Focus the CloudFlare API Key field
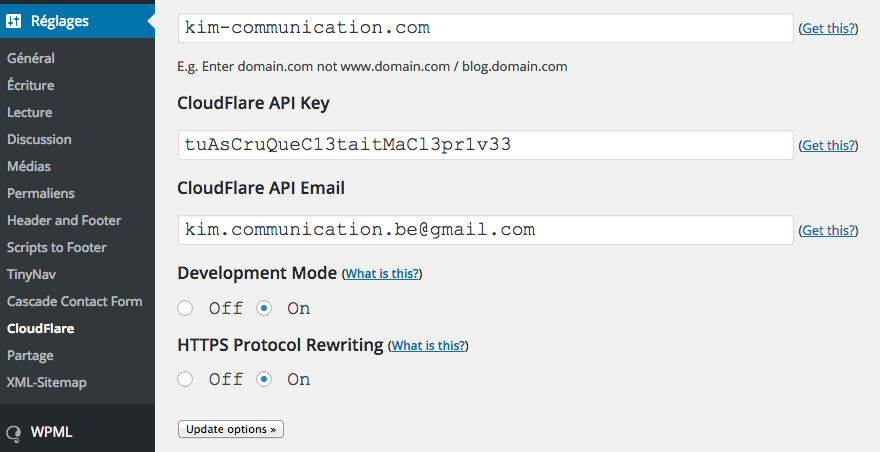The height and width of the screenshot is (452, 880). click(485, 145)
